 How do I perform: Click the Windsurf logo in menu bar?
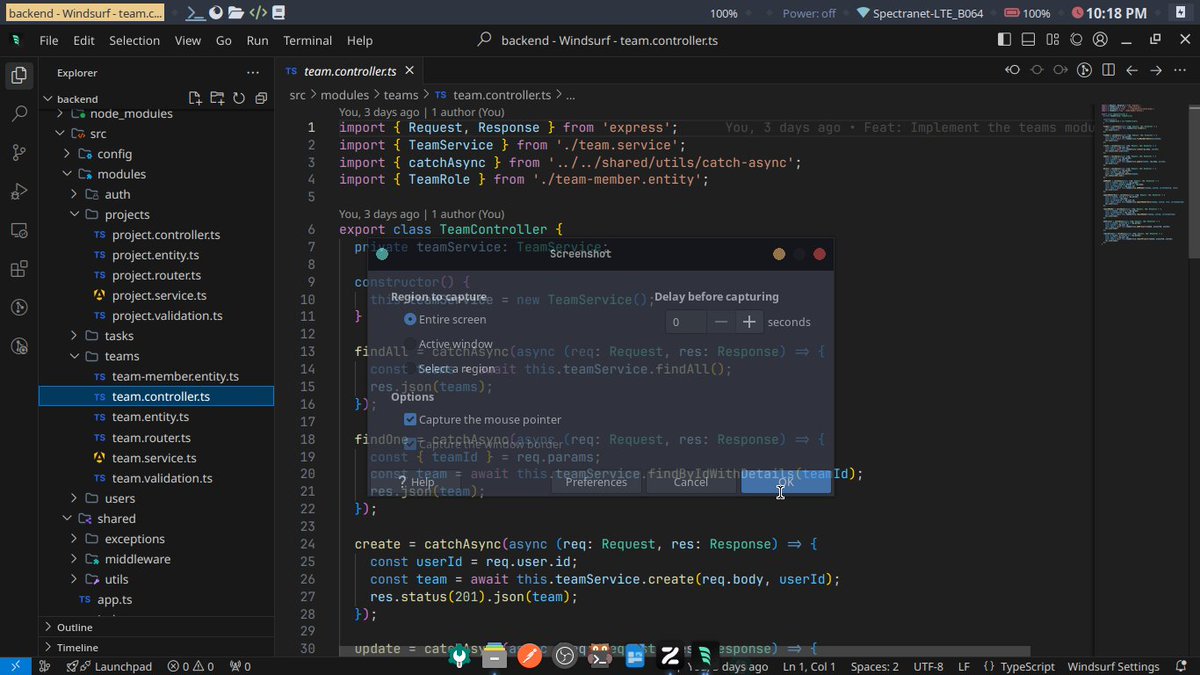coord(17,40)
